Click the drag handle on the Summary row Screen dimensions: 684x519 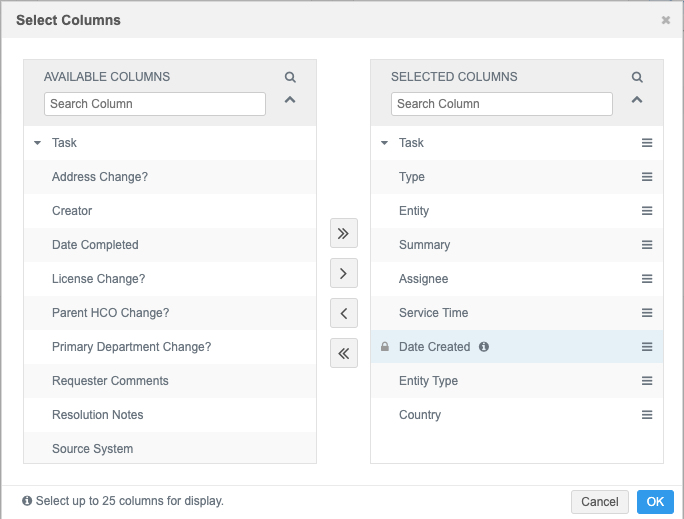pyautogui.click(x=647, y=245)
